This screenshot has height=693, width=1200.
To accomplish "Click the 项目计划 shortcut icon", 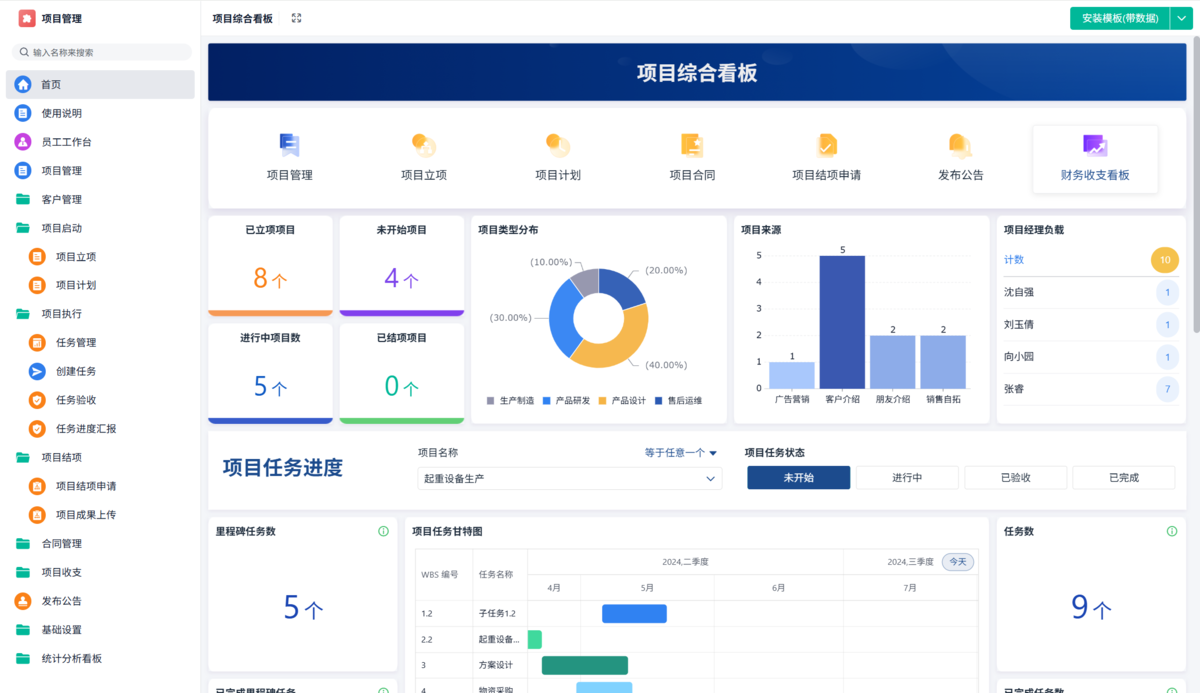I will (x=558, y=146).
